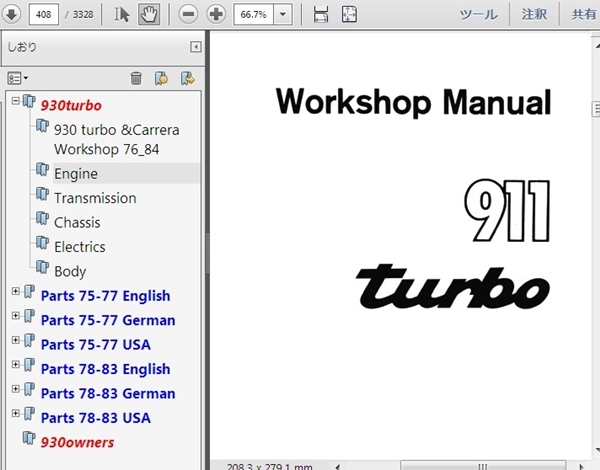600x470 pixels.
Task: Click the total page count 3328
Action: 83,15
